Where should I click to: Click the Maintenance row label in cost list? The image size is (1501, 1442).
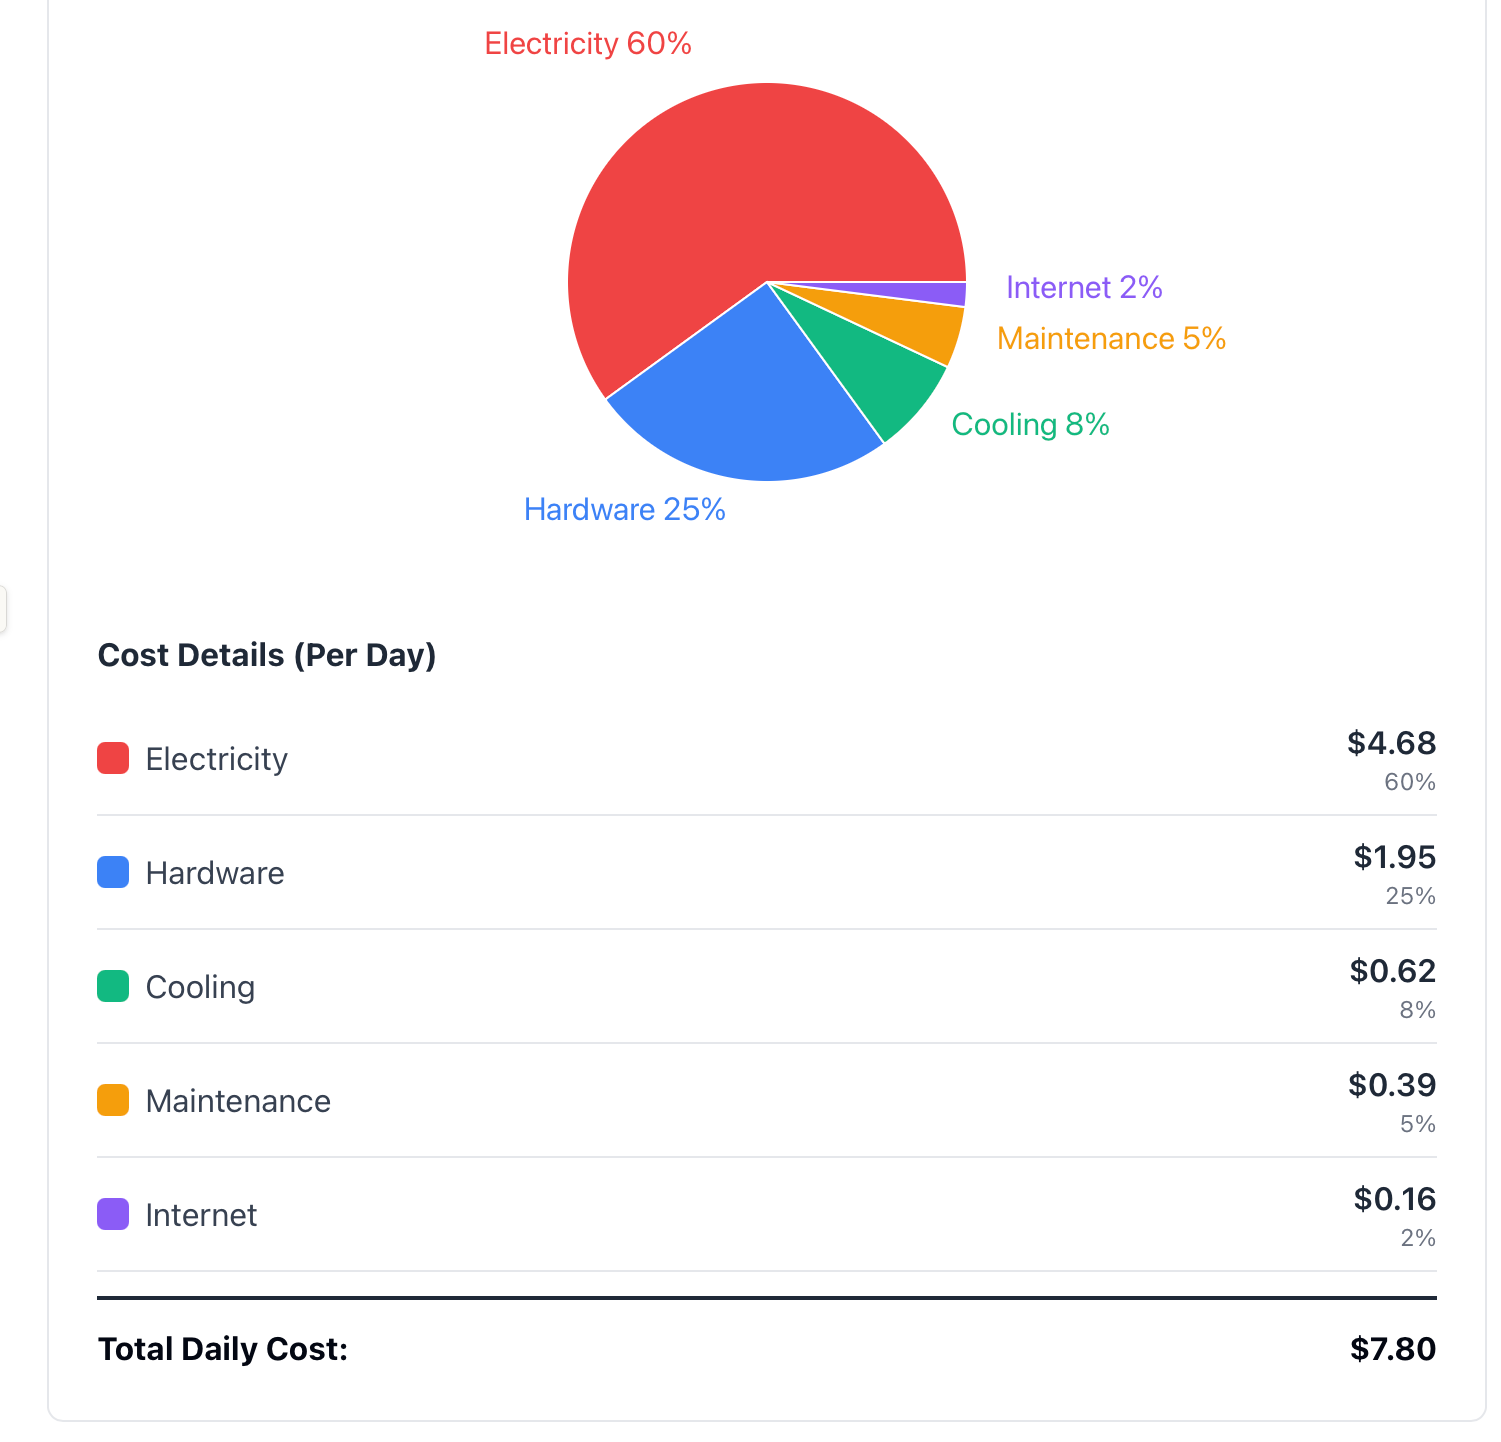pos(238,1101)
